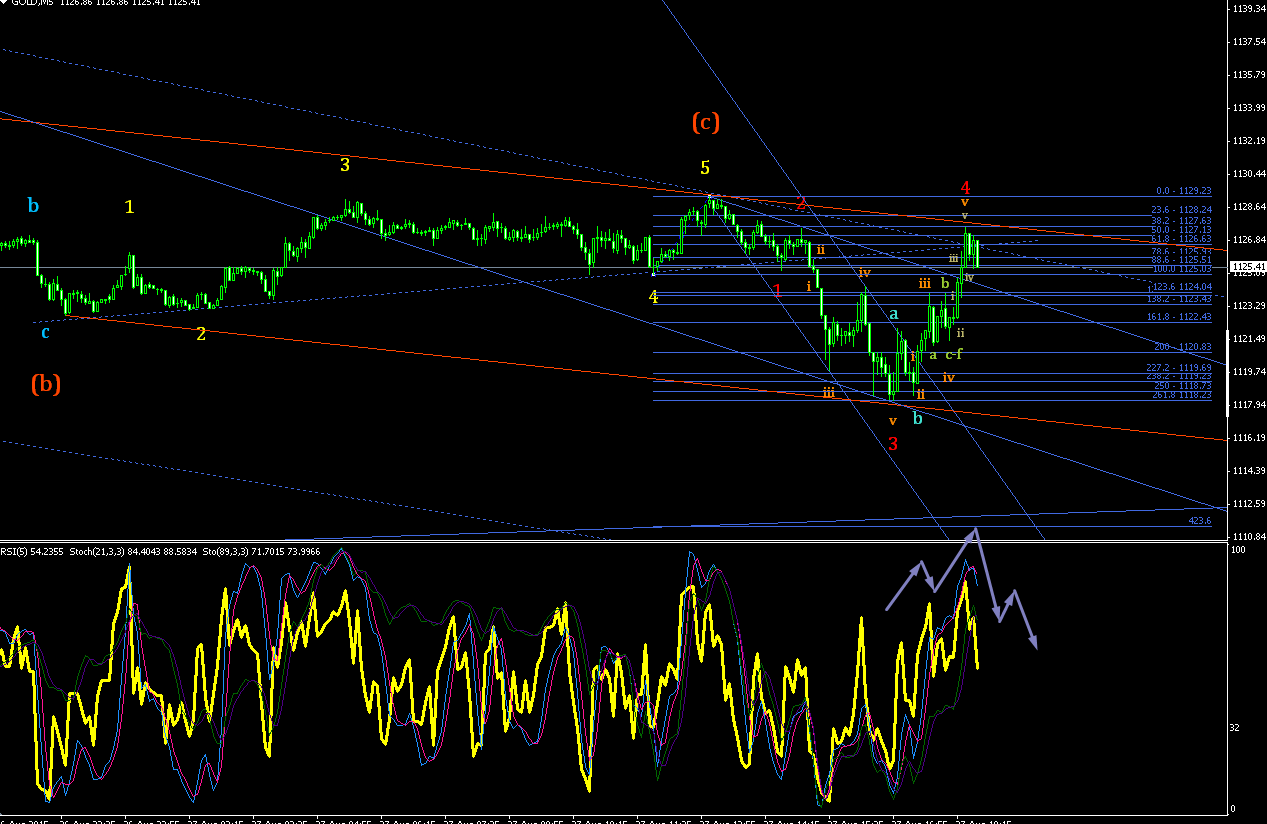1267x824 pixels.
Task: Click the indicator scale value 100
Action: [x=1240, y=551]
